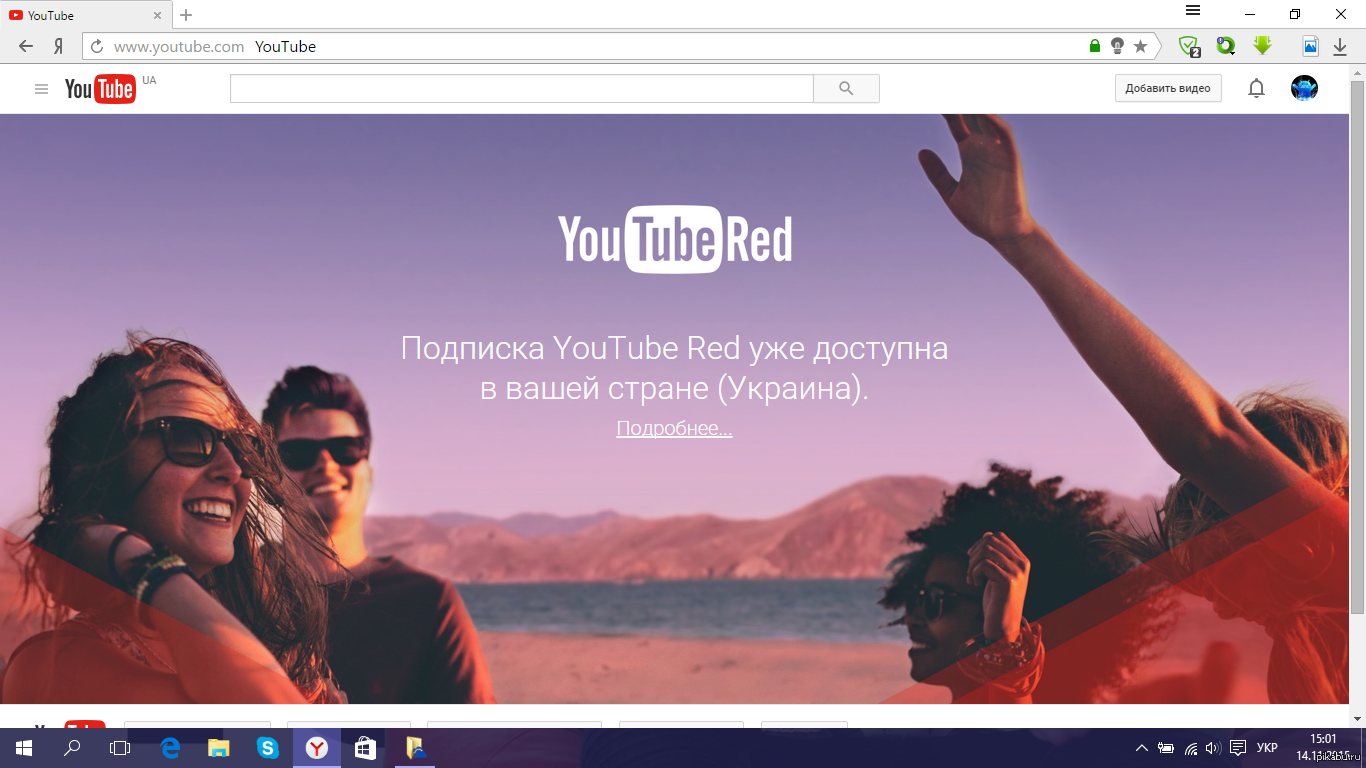Go to YouTube home via the logo

point(100,89)
